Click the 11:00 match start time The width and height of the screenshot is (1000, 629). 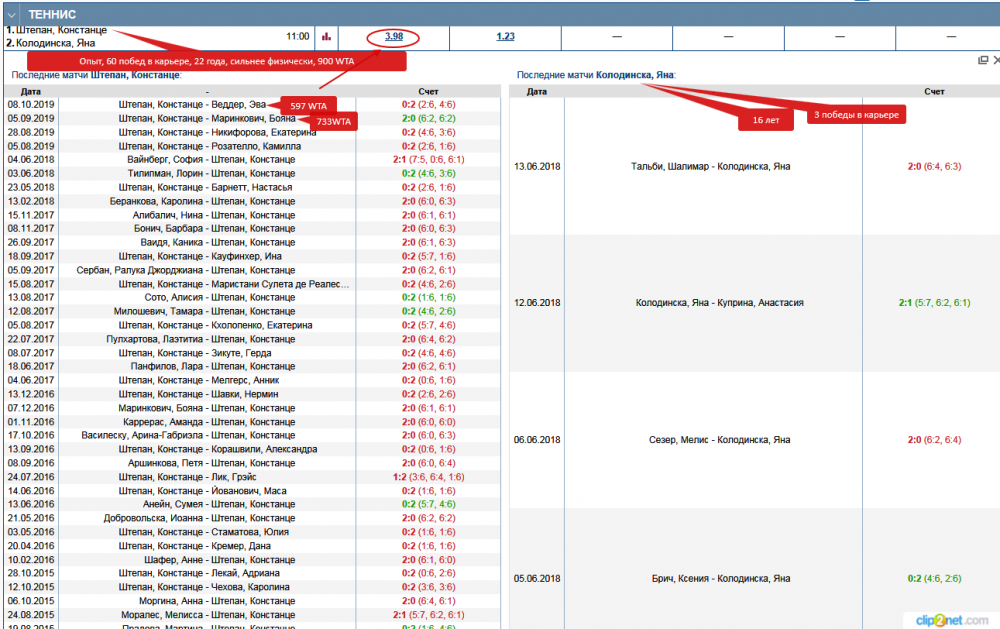pos(297,37)
